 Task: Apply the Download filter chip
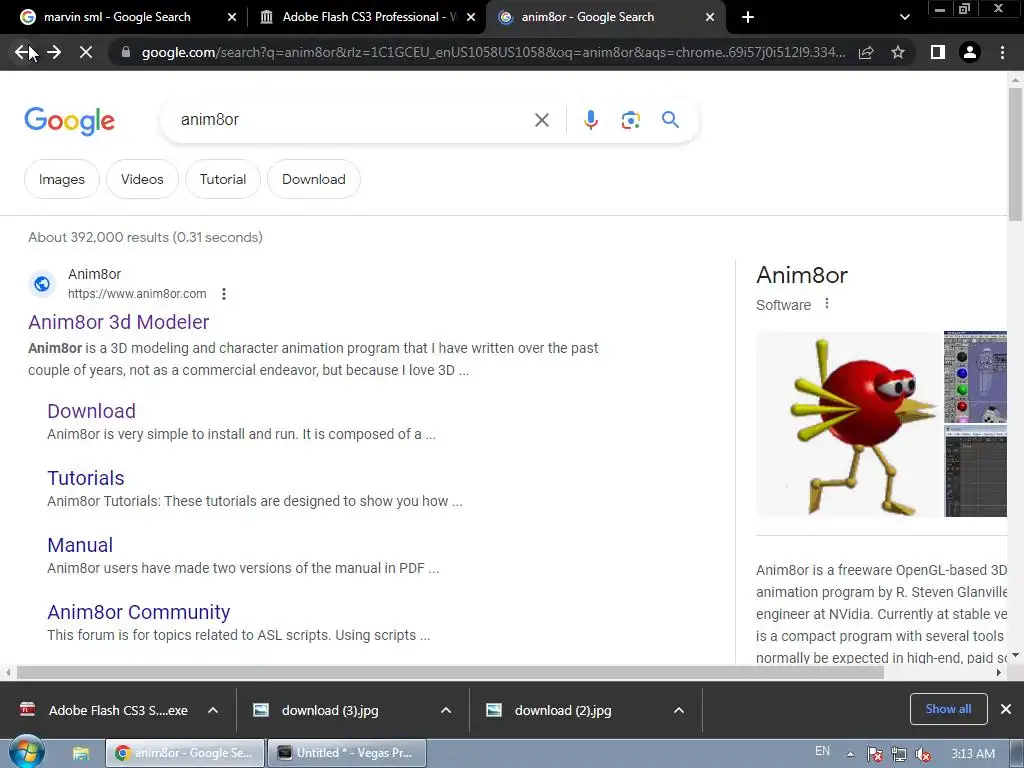click(313, 179)
